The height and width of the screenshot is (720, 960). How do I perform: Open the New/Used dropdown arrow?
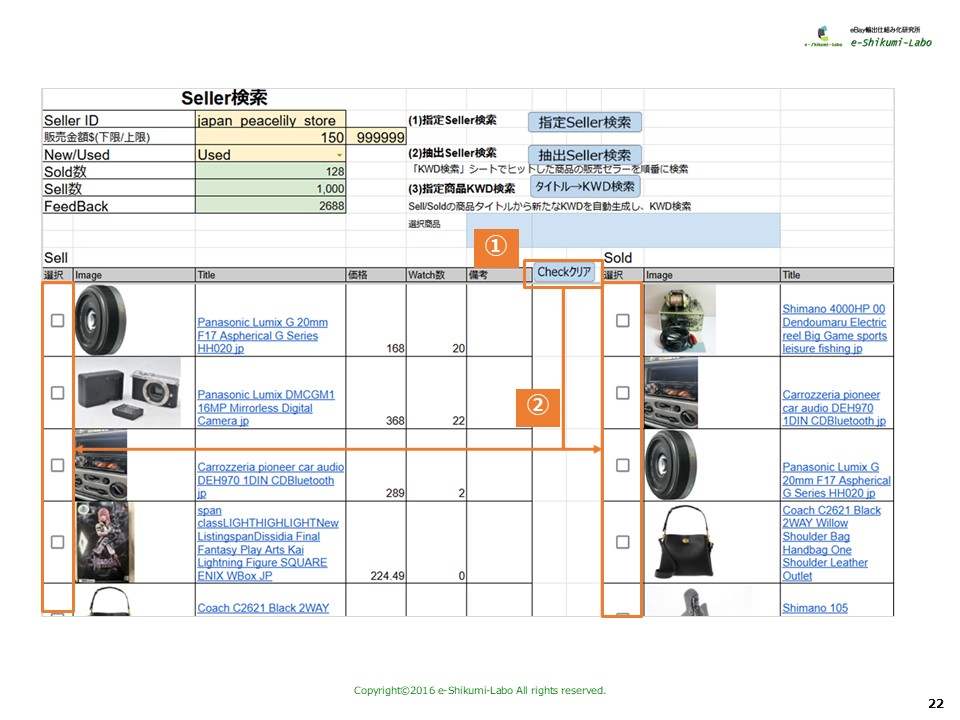click(339, 155)
